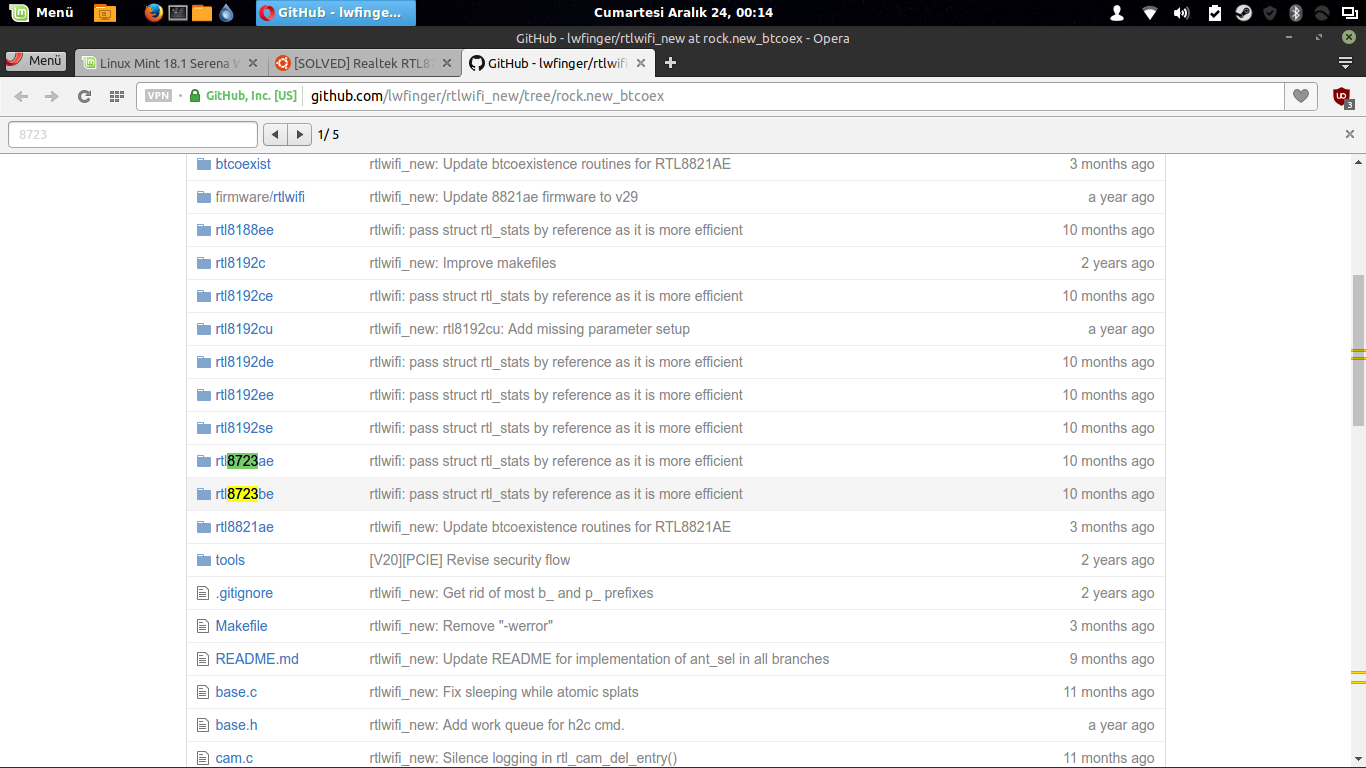Close the find-in-page bar

point(1350,134)
